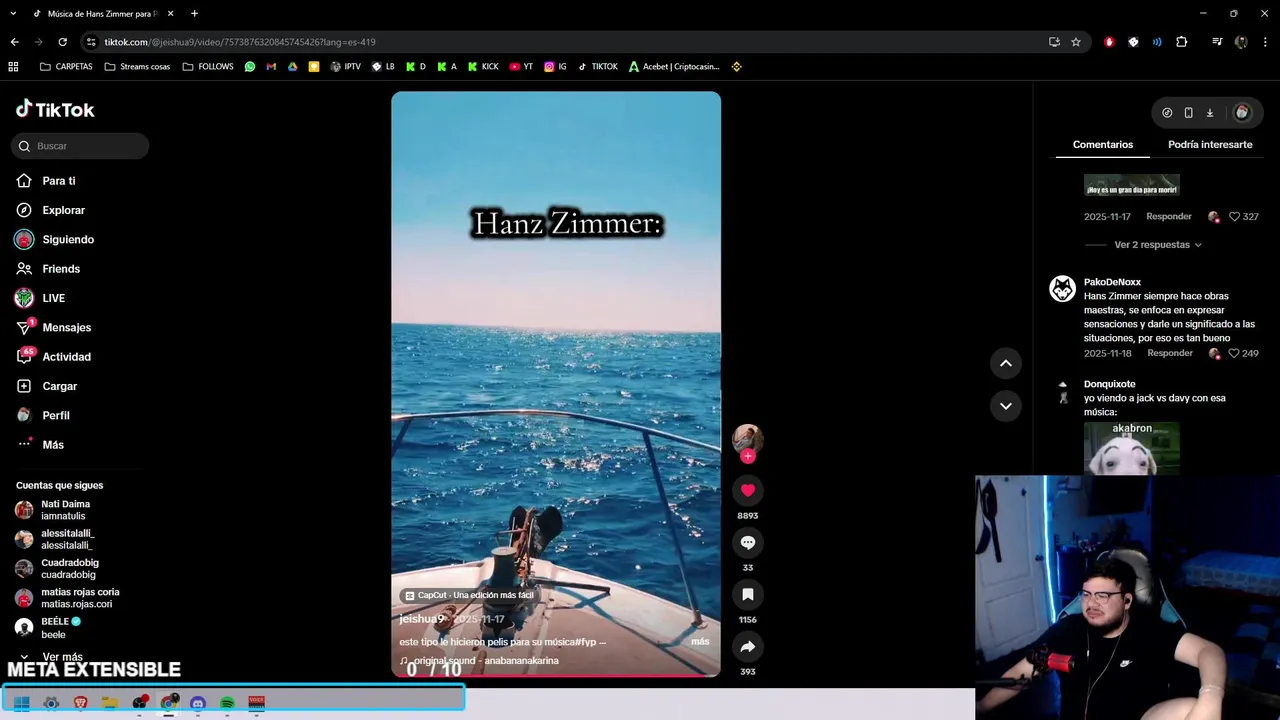Reply to the 2025-11-17 comment
Image resolution: width=1280 pixels, height=720 pixels.
1169,216
